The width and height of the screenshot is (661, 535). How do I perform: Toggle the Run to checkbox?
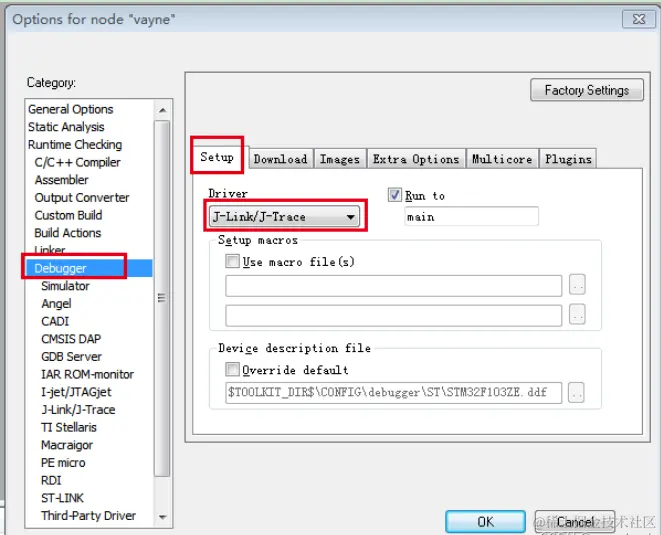click(395, 195)
